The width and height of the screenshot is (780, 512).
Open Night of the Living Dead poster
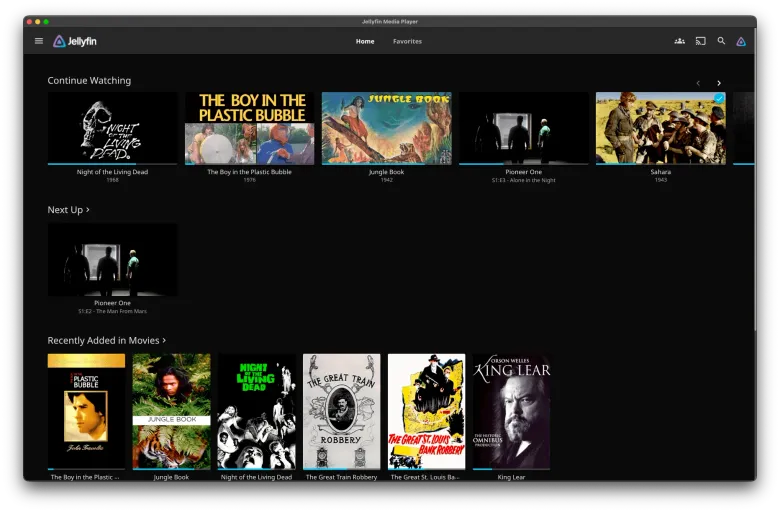256,411
